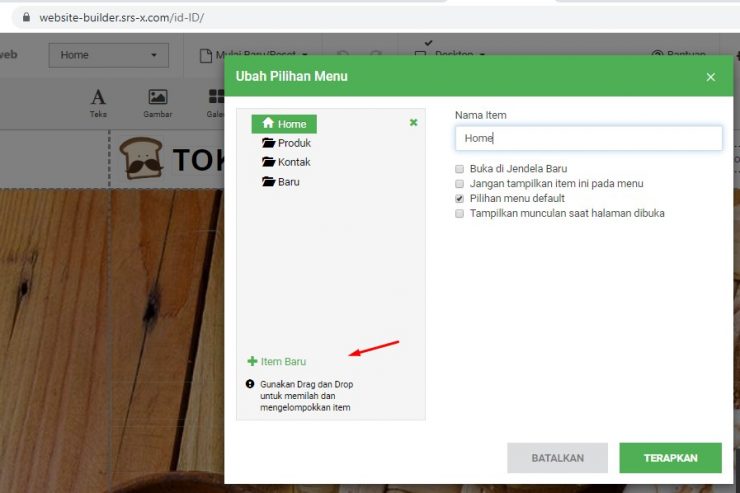
Task: Select the Home menu item
Action: (x=284, y=124)
